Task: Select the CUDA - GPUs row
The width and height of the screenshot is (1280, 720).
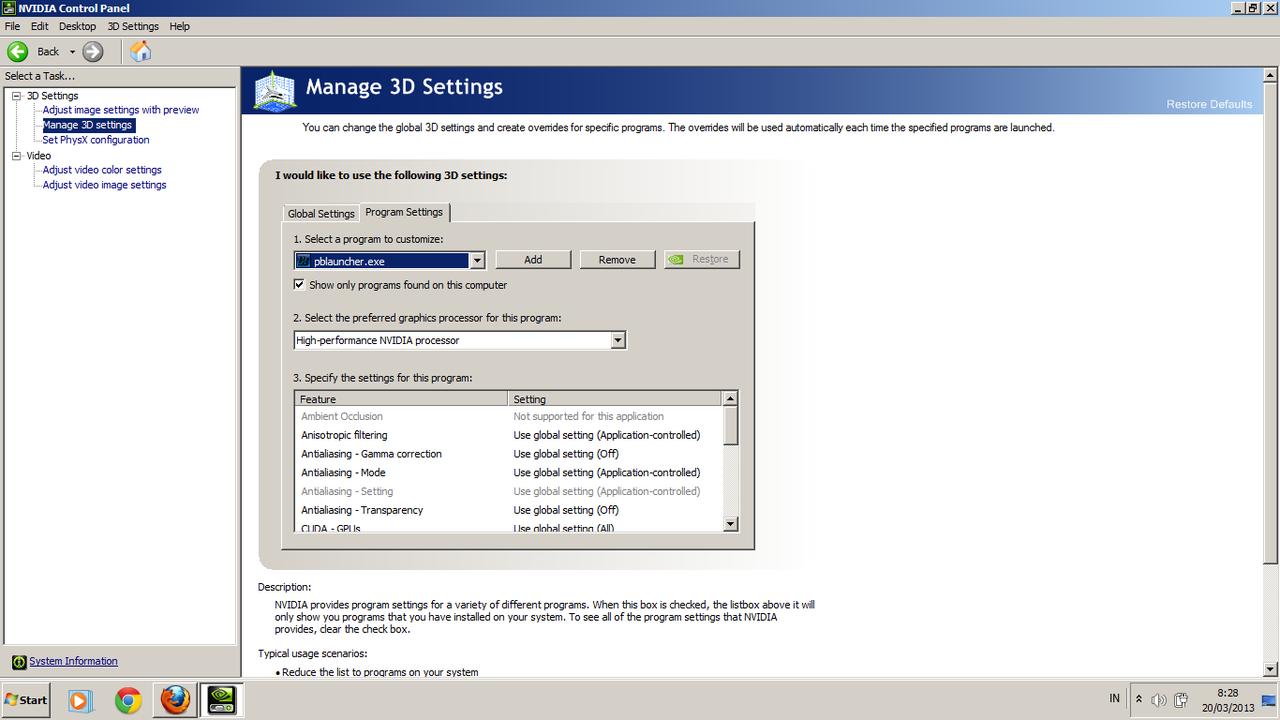Action: coord(508,527)
